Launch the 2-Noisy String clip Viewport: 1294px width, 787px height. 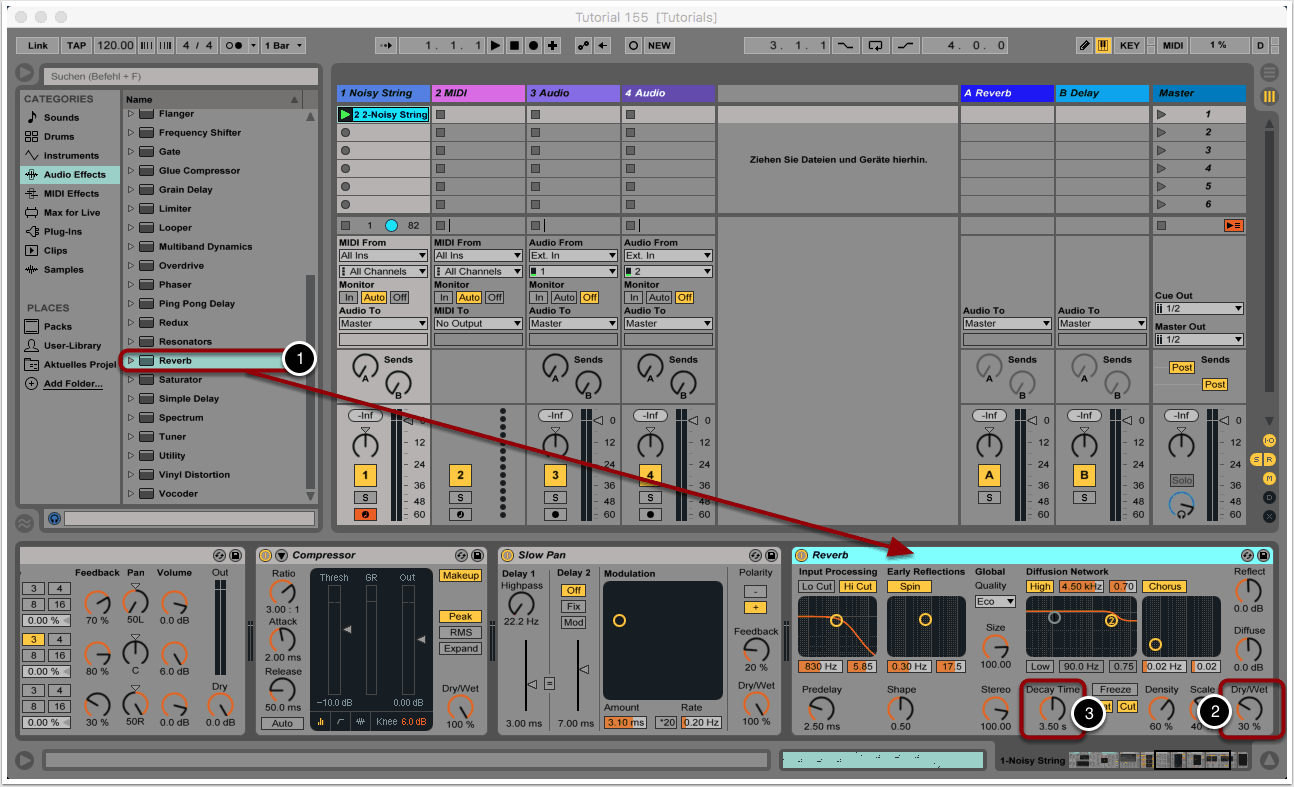pyautogui.click(x=346, y=115)
